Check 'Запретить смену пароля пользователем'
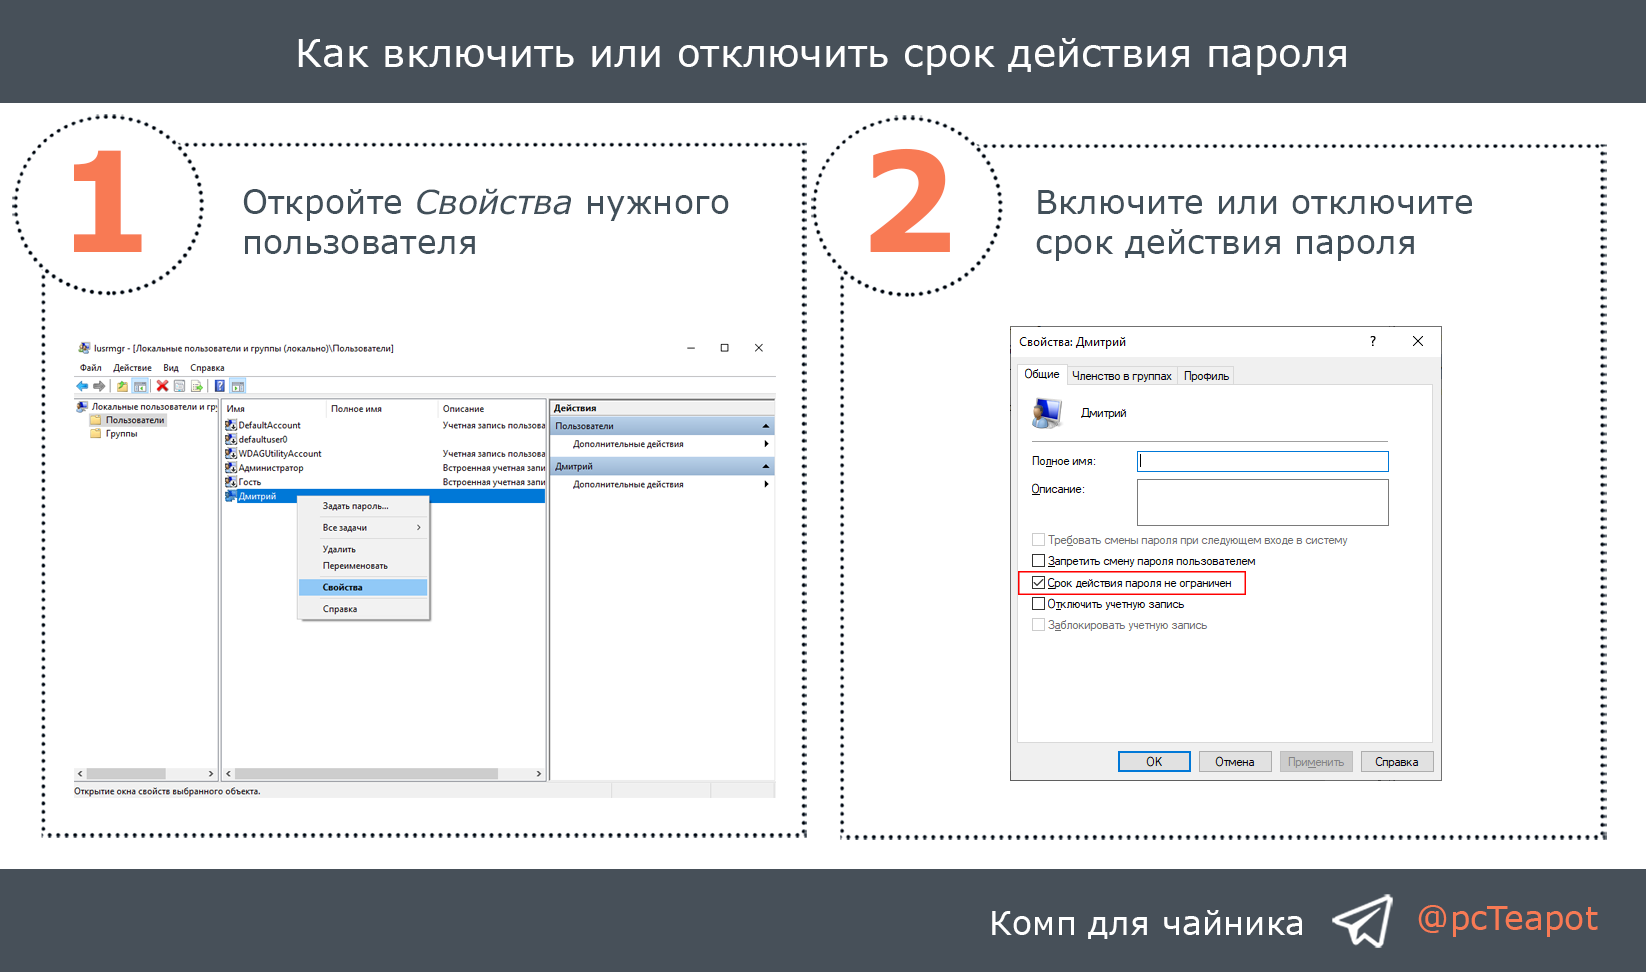 [x=1038, y=561]
